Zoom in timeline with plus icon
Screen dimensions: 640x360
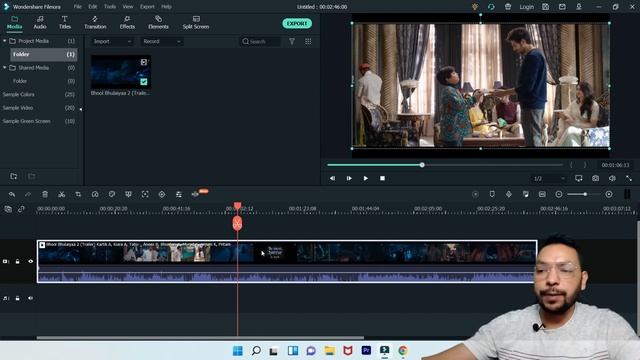point(609,194)
